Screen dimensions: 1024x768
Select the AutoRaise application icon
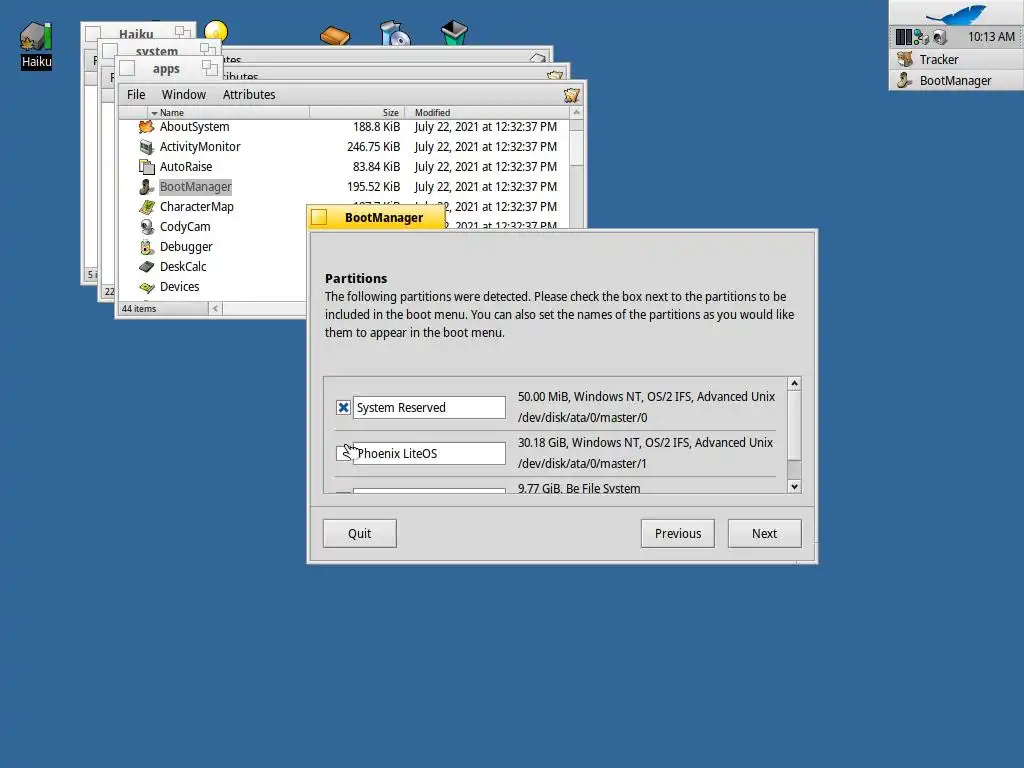[146, 167]
